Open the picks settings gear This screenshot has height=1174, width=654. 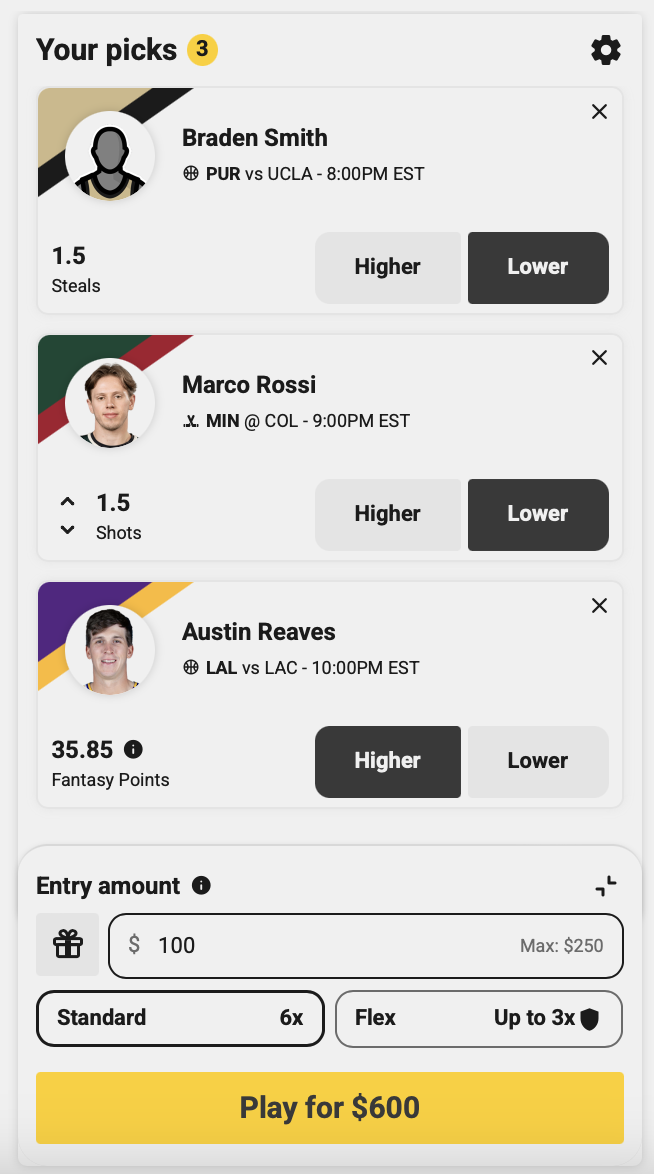tap(605, 50)
